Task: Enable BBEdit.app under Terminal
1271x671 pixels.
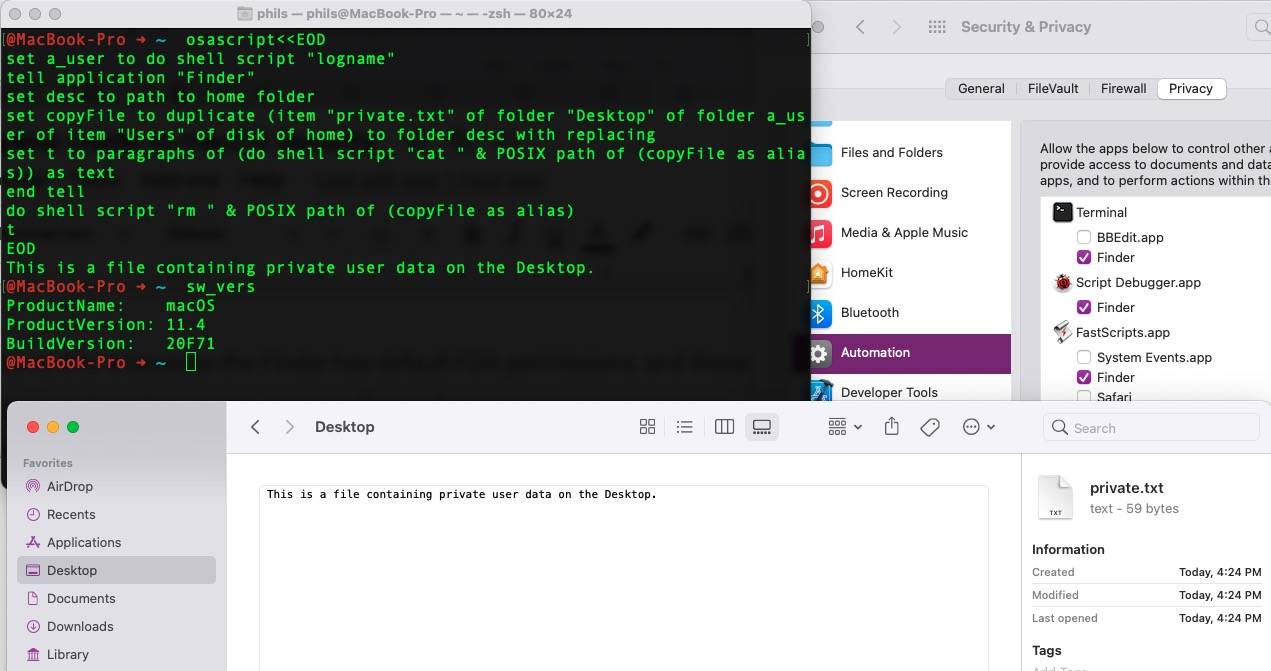Action: [x=1083, y=237]
